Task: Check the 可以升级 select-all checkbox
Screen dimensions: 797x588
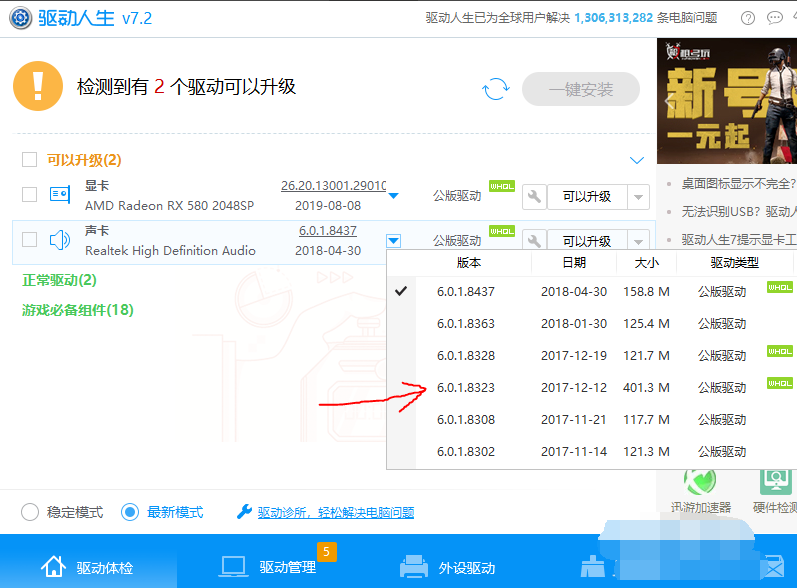Action: point(29,160)
